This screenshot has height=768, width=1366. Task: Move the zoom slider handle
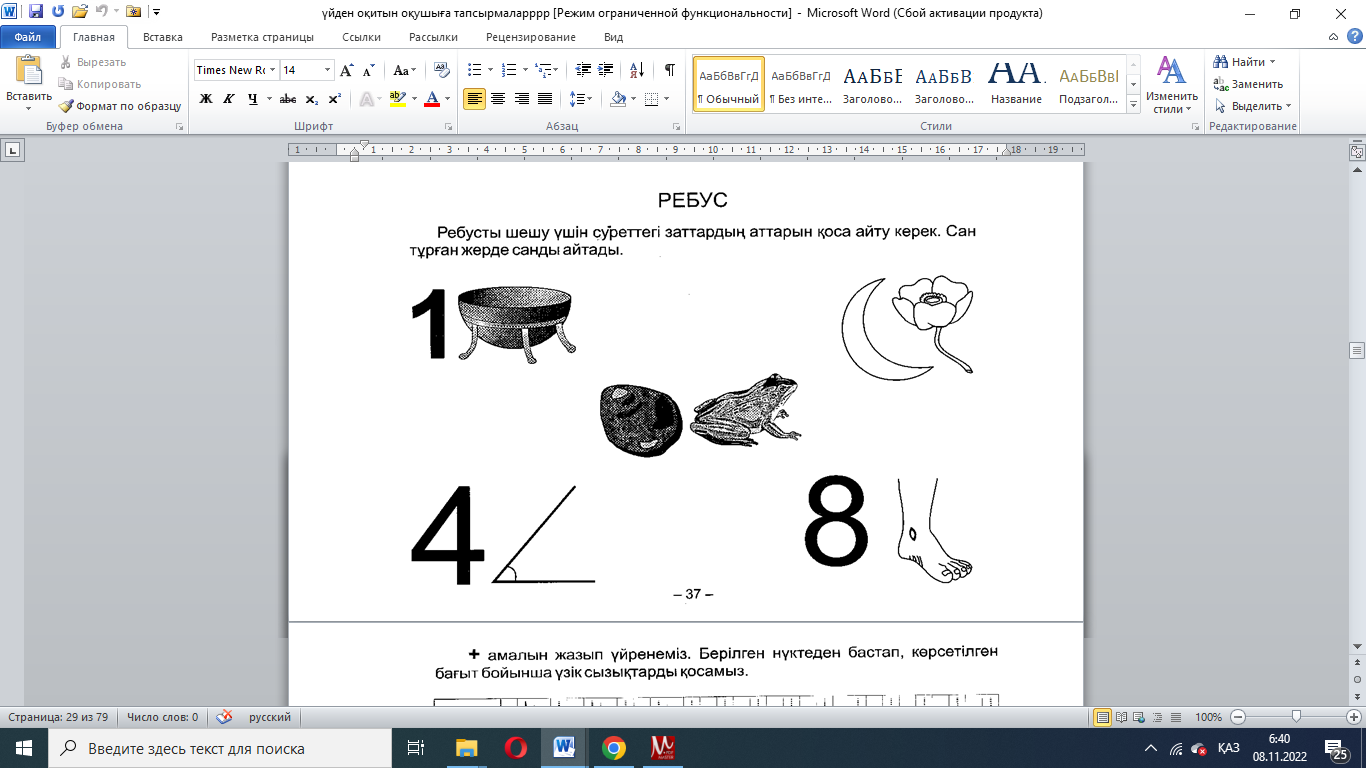point(1296,717)
